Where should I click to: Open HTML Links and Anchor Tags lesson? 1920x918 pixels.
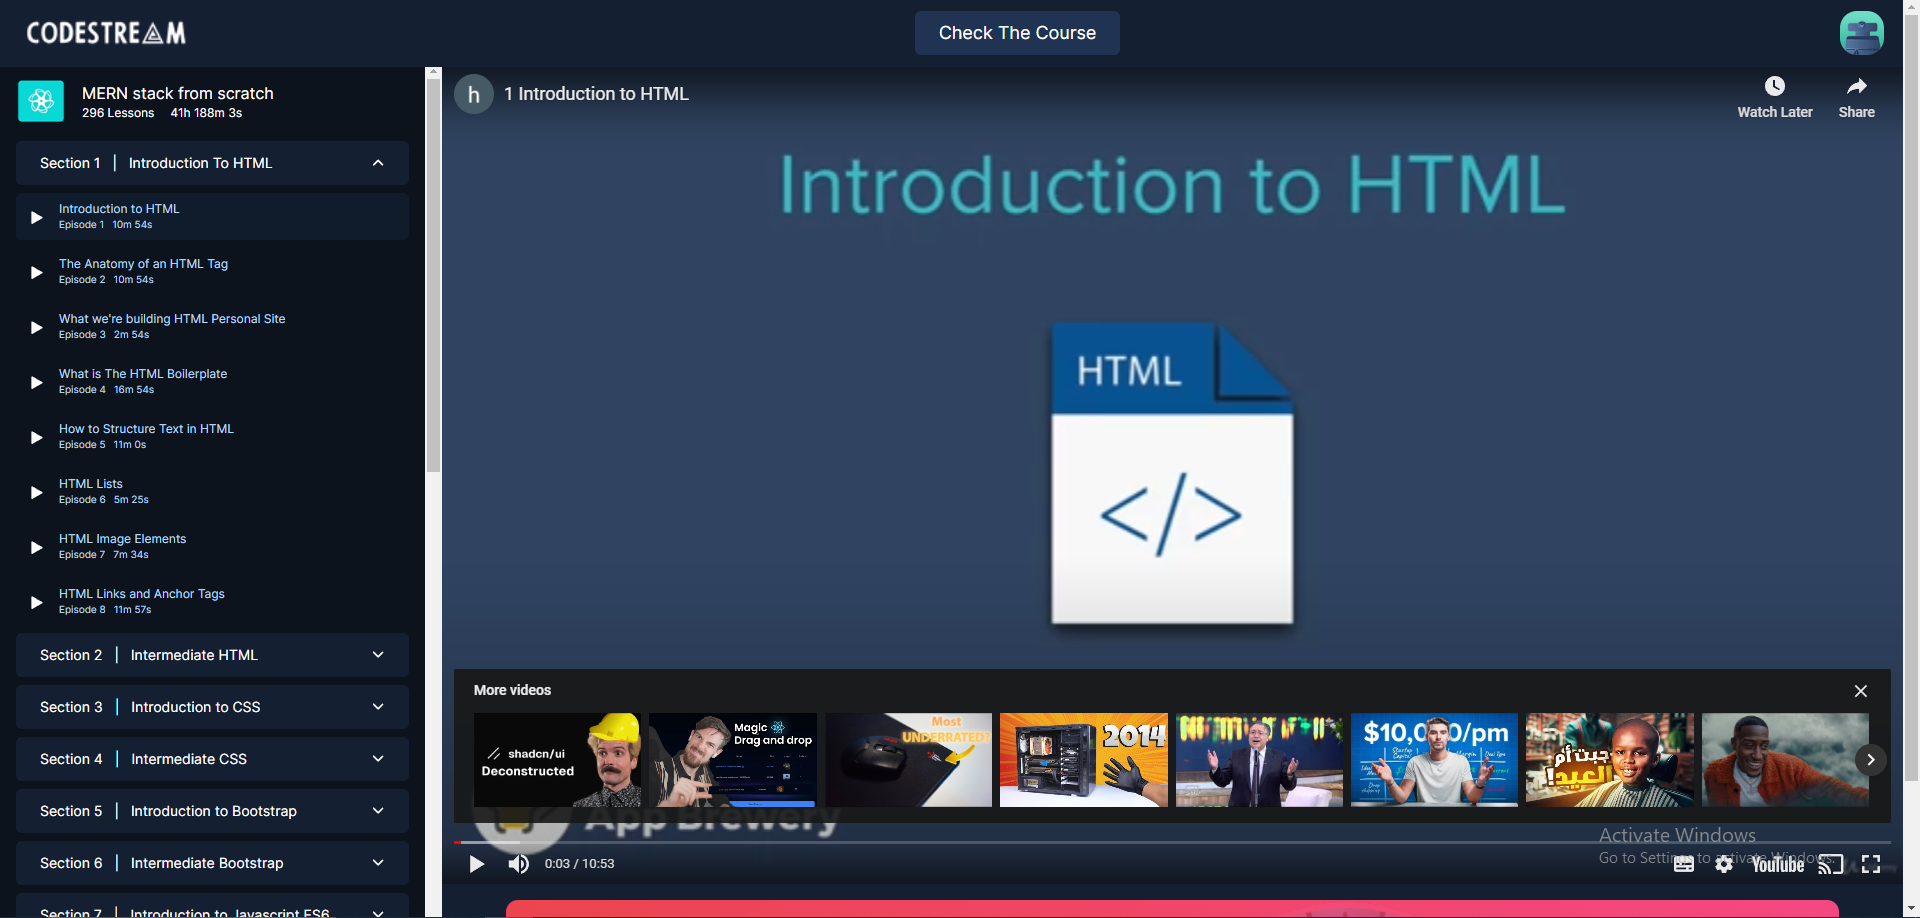pyautogui.click(x=141, y=594)
